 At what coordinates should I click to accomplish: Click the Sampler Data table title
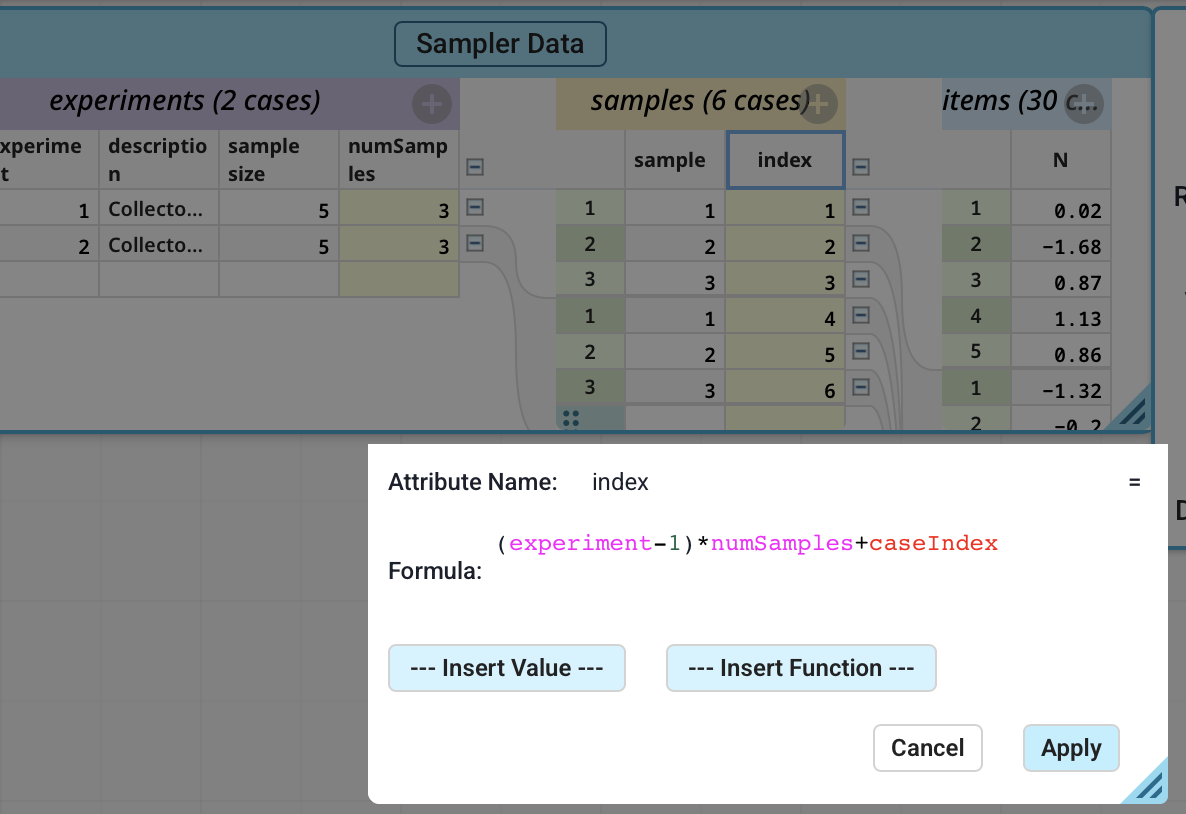[500, 44]
